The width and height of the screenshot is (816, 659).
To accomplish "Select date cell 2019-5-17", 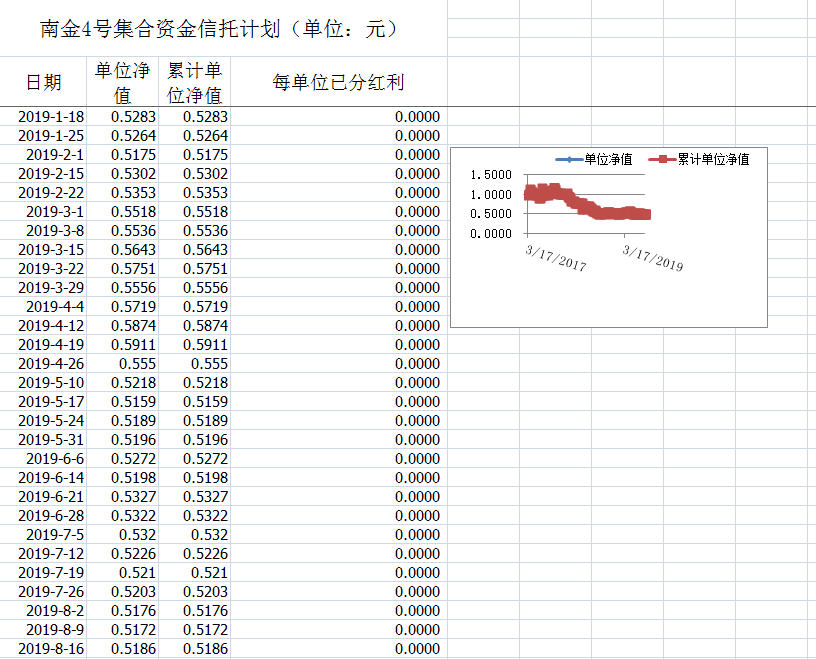I will pyautogui.click(x=43, y=401).
